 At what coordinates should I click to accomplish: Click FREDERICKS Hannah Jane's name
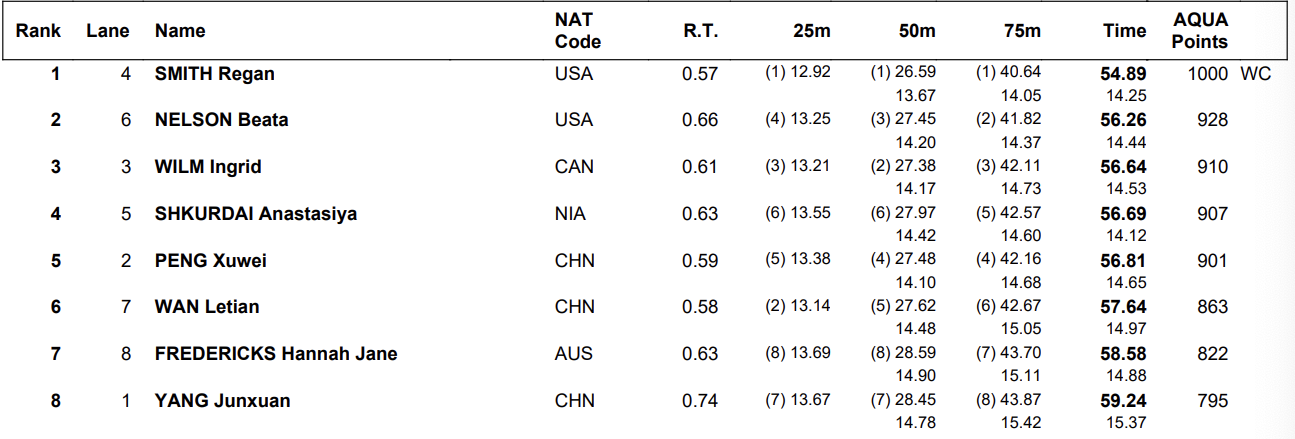[x=276, y=354]
